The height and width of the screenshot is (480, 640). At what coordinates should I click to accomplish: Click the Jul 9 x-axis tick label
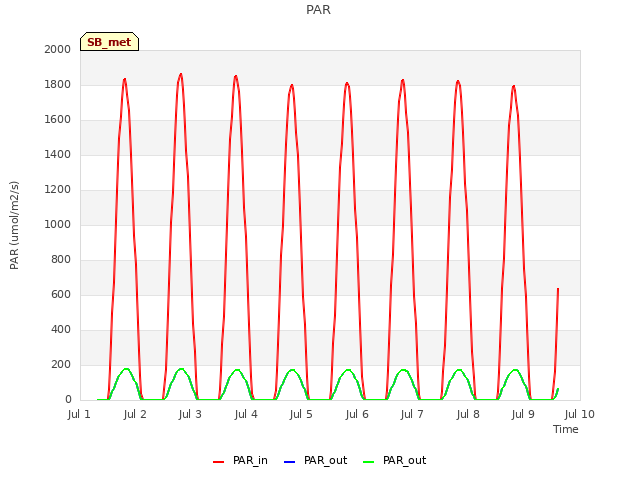point(523,414)
